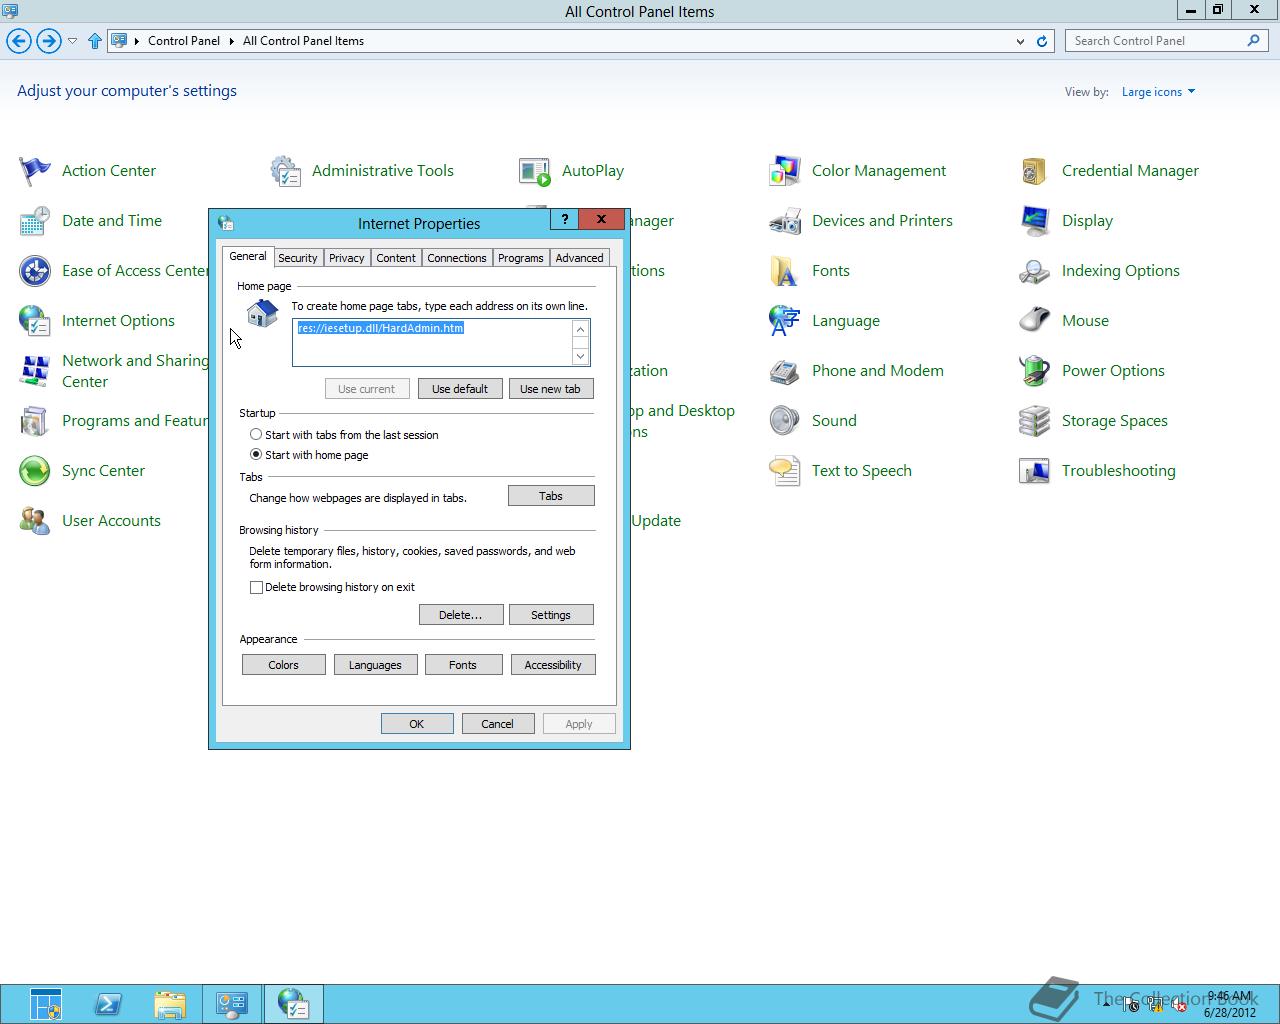The image size is (1280, 1024).
Task: Click the Use default button
Action: pos(460,389)
